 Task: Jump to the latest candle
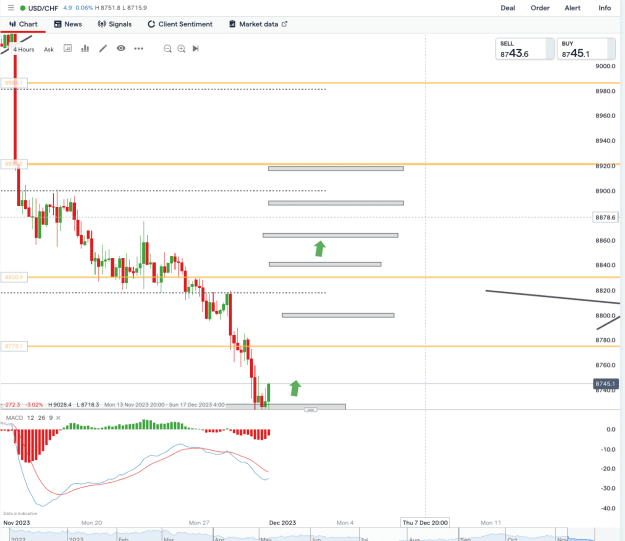pyautogui.click(x=195, y=49)
